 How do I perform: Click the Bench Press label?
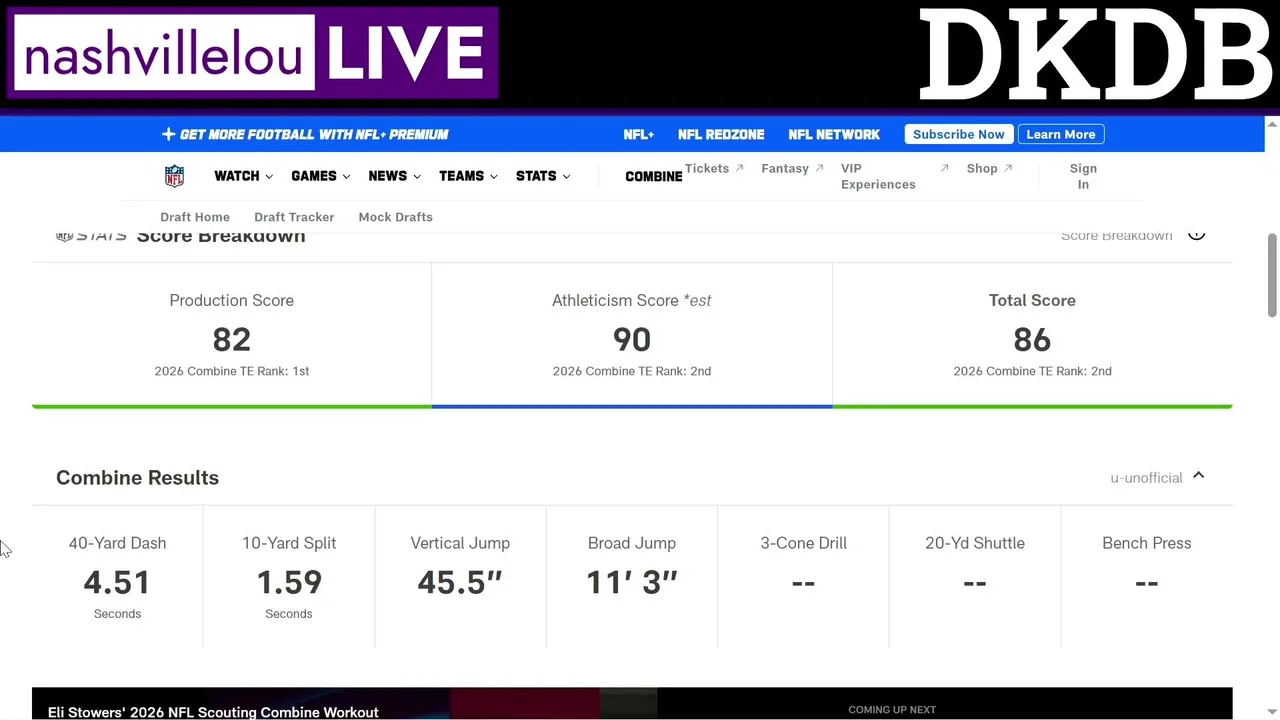click(x=1147, y=543)
